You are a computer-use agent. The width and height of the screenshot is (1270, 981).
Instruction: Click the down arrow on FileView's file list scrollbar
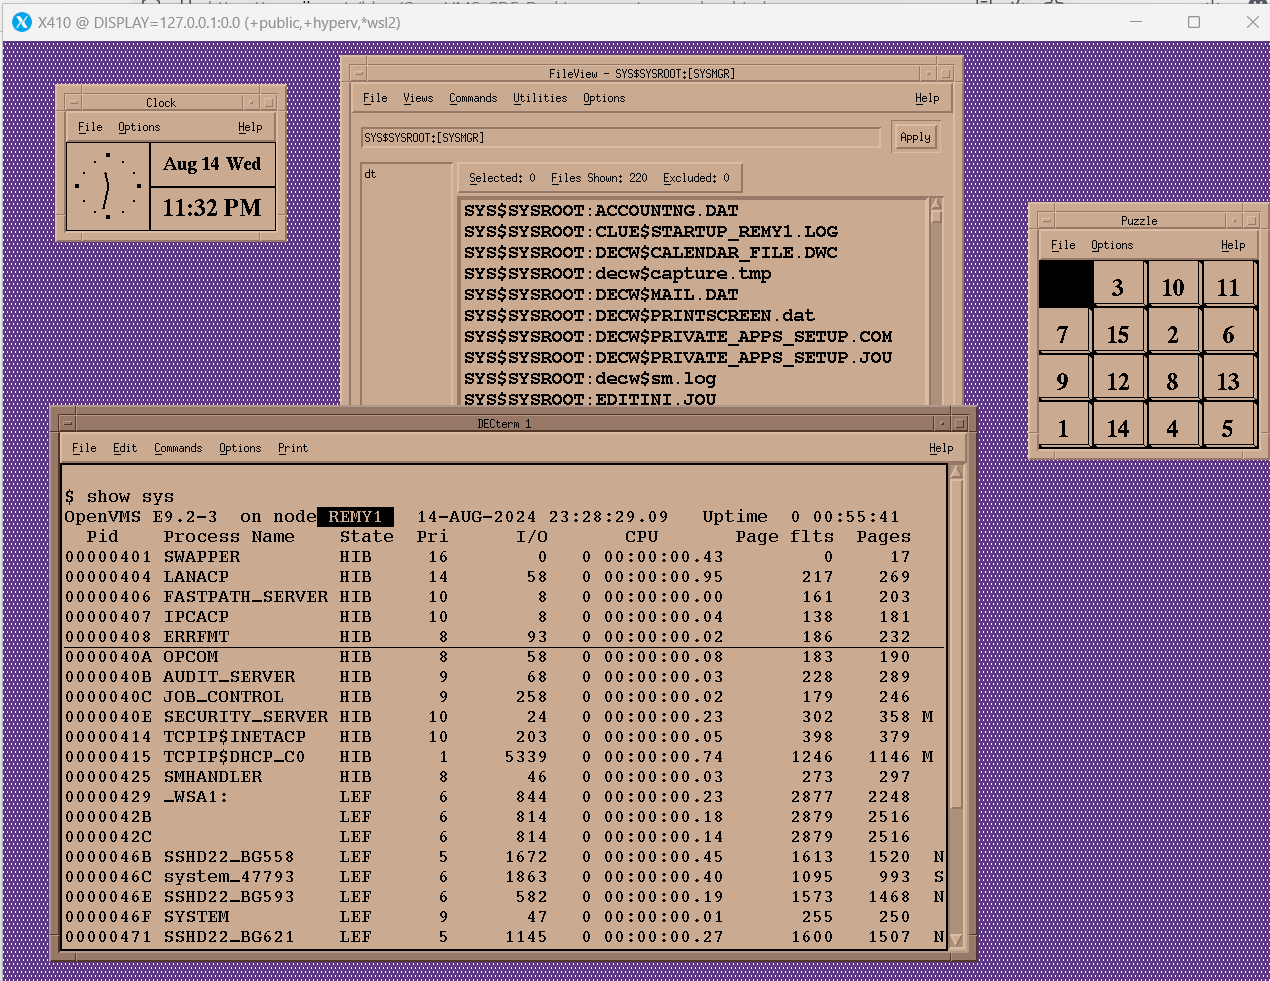click(x=935, y=400)
